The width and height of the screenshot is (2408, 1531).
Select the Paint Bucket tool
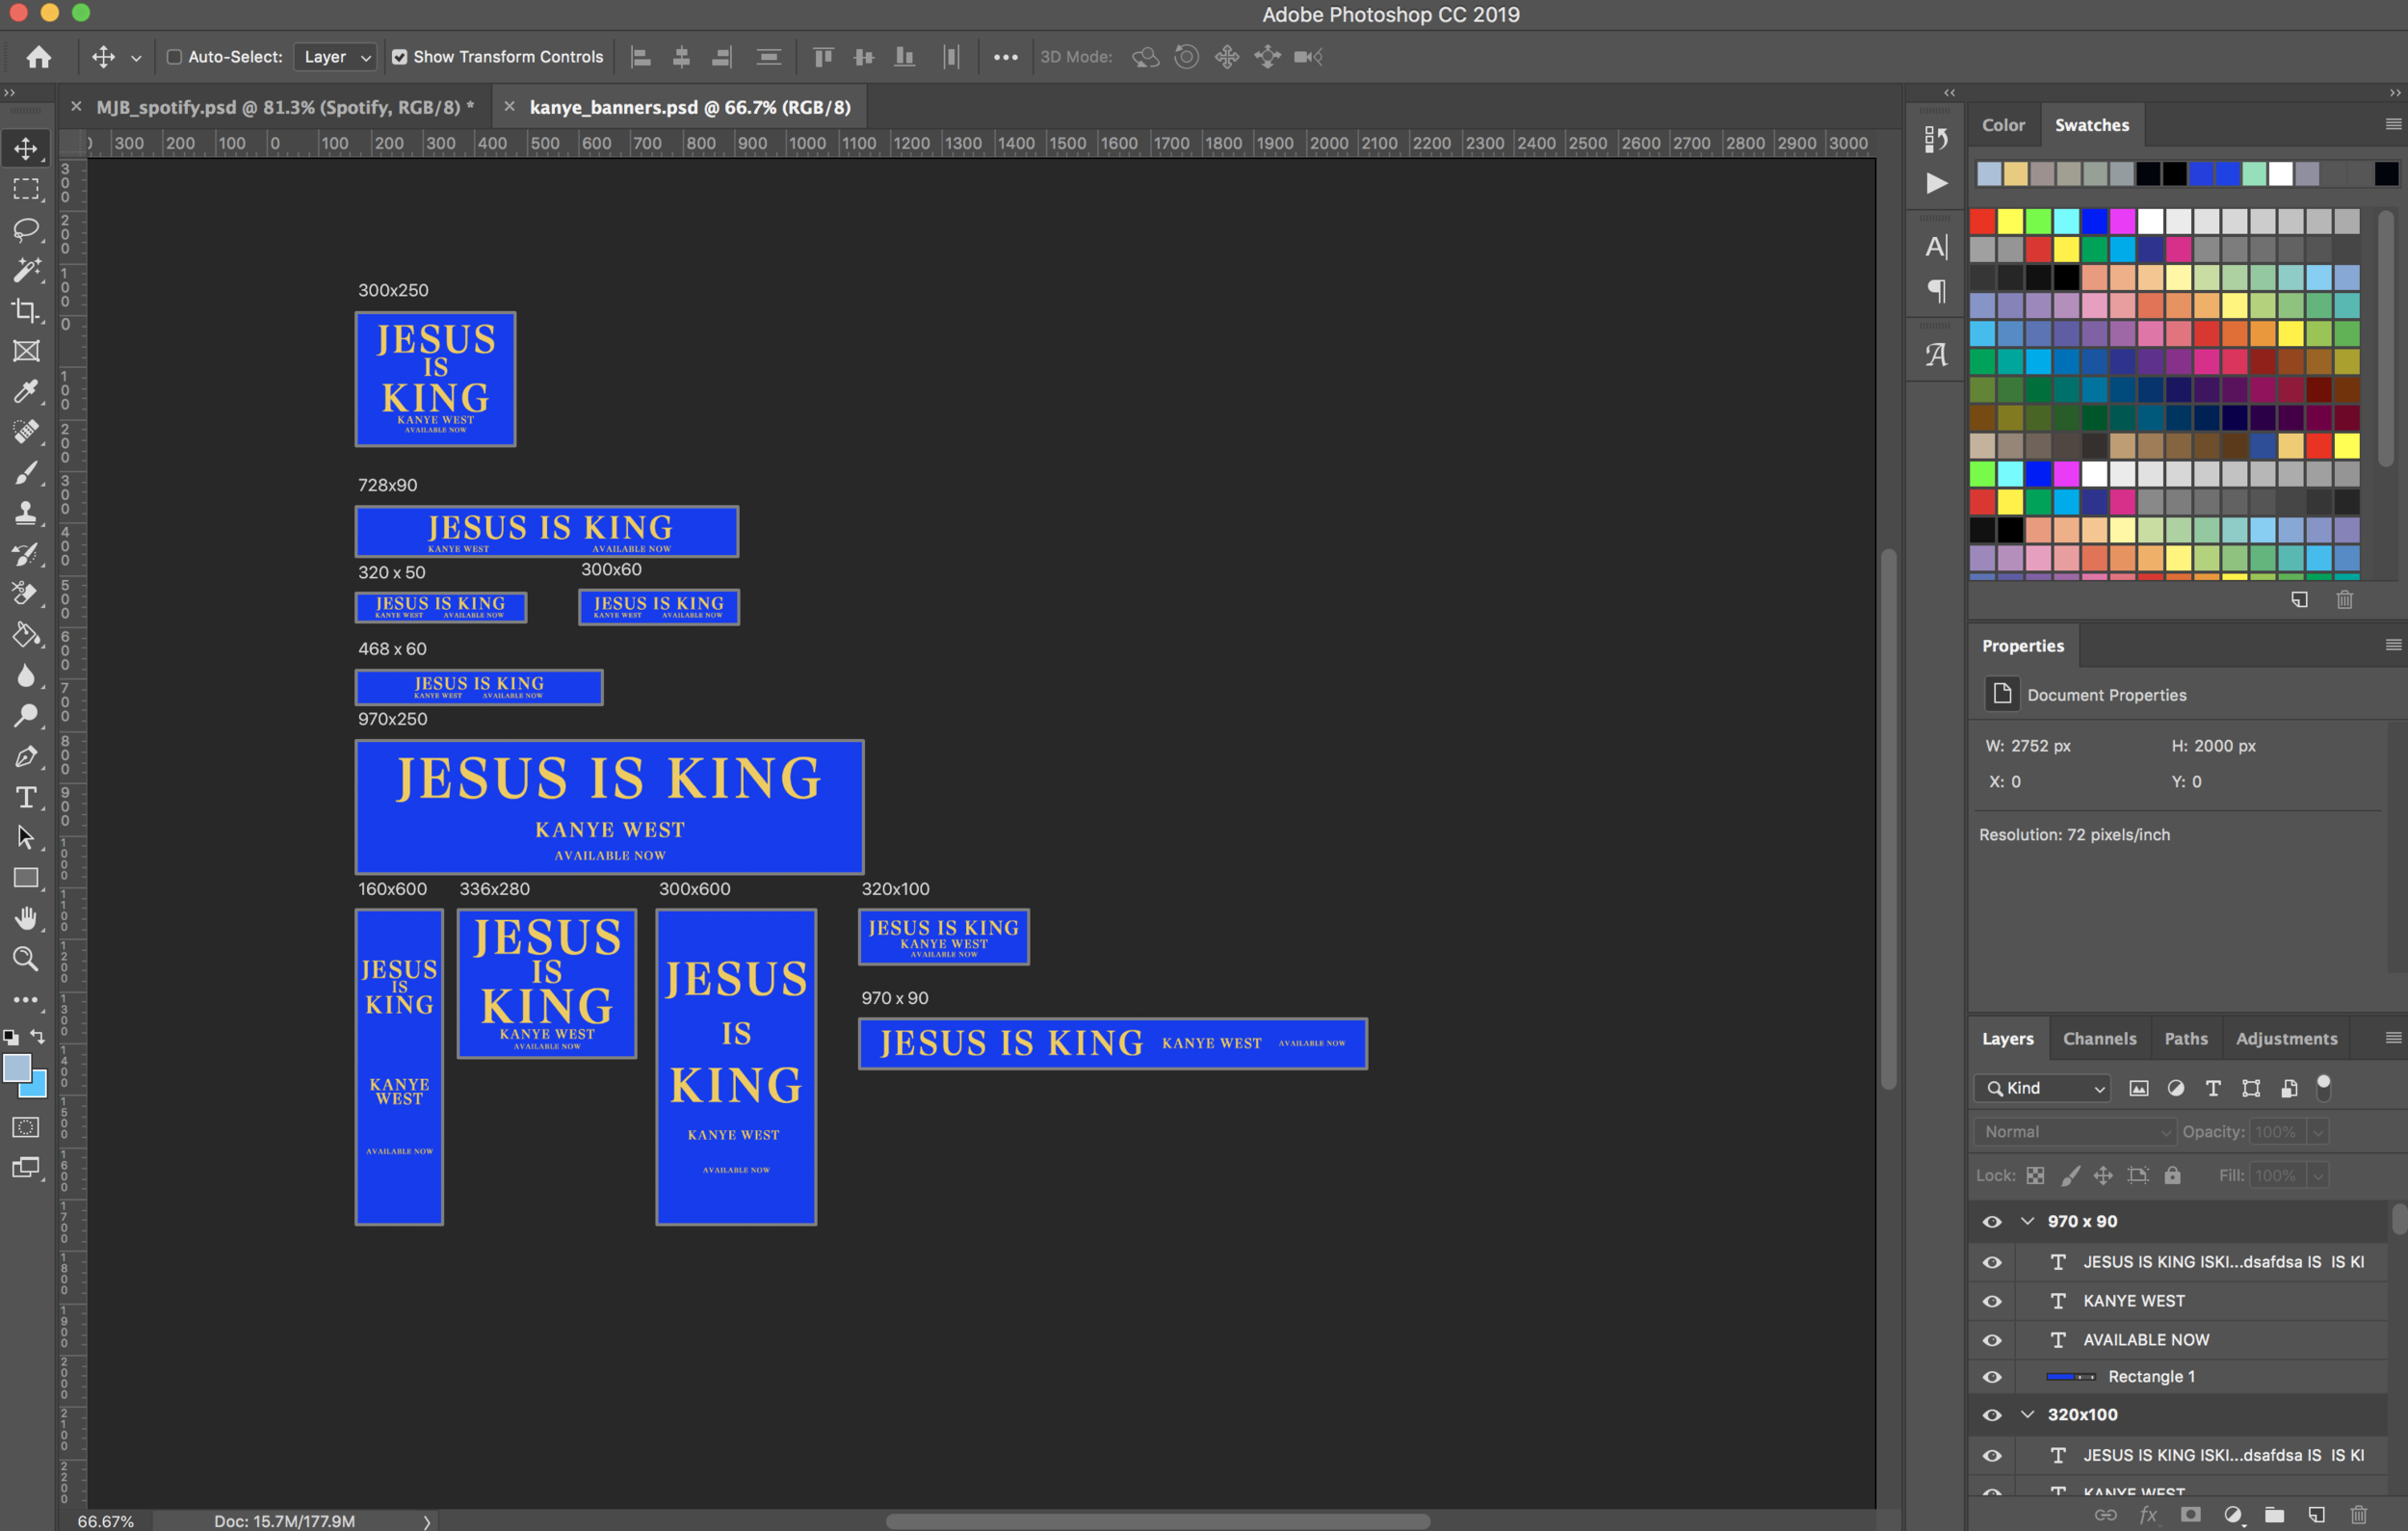(26, 635)
